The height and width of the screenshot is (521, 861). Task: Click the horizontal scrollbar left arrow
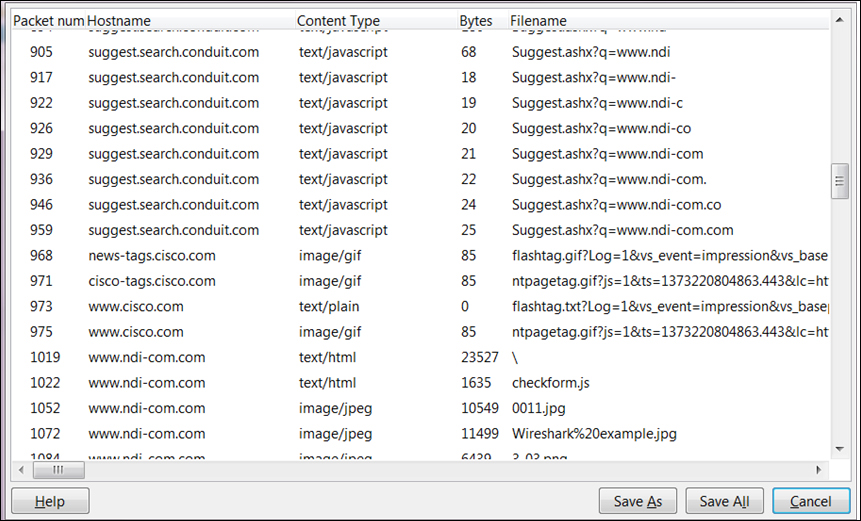21,470
